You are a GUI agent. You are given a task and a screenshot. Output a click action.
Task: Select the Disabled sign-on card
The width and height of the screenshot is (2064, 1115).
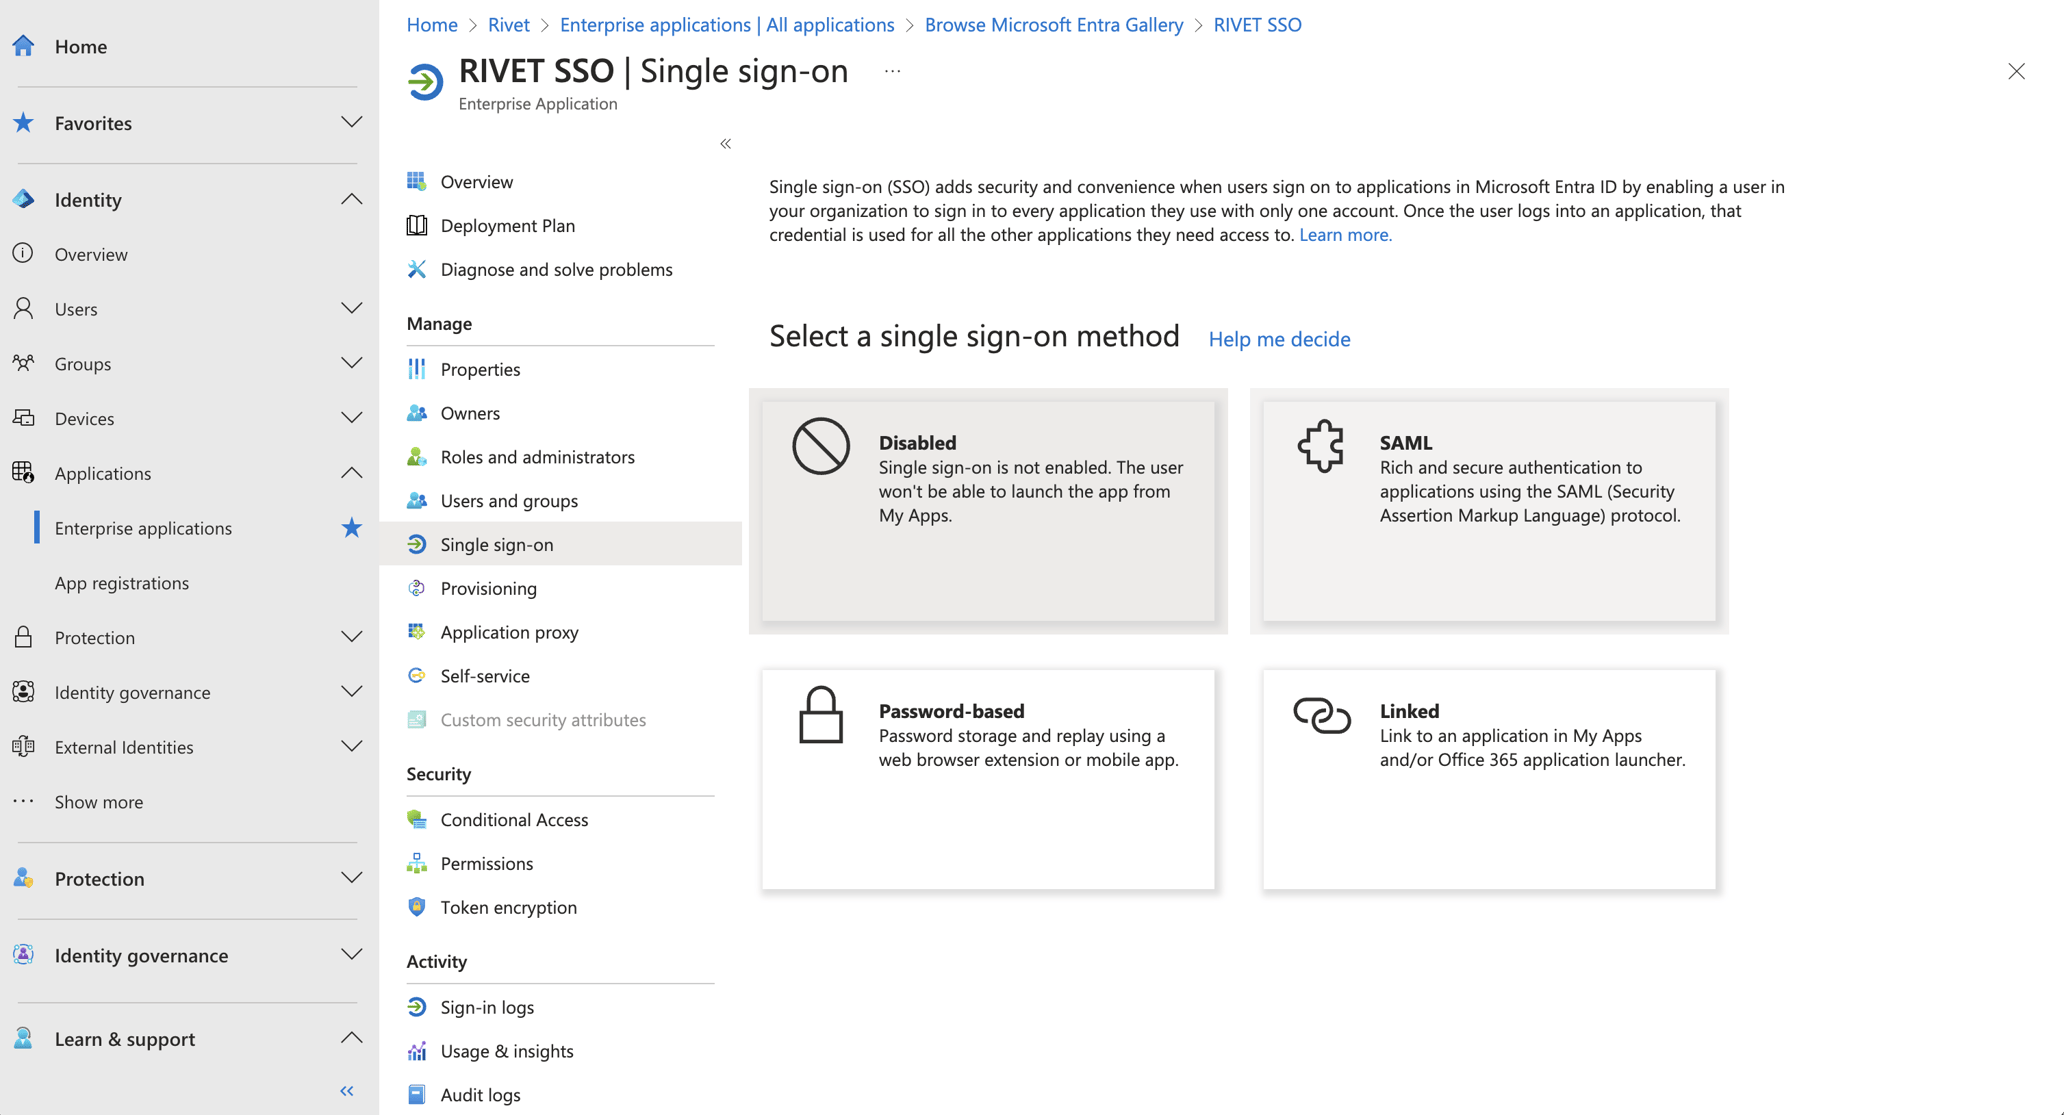coord(988,511)
